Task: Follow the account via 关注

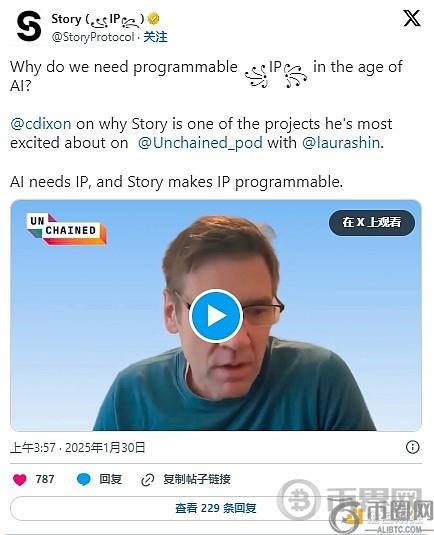Action: 155,37
